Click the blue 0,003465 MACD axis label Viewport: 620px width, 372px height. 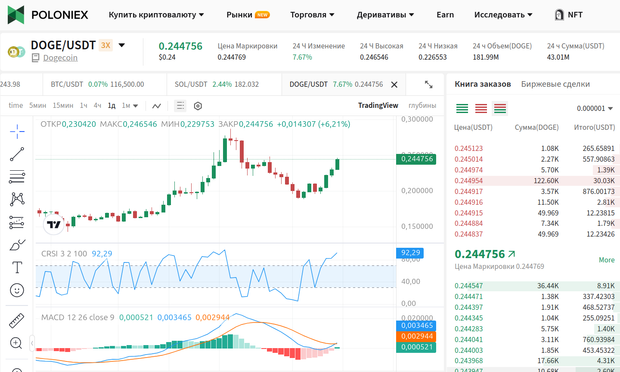(416, 325)
